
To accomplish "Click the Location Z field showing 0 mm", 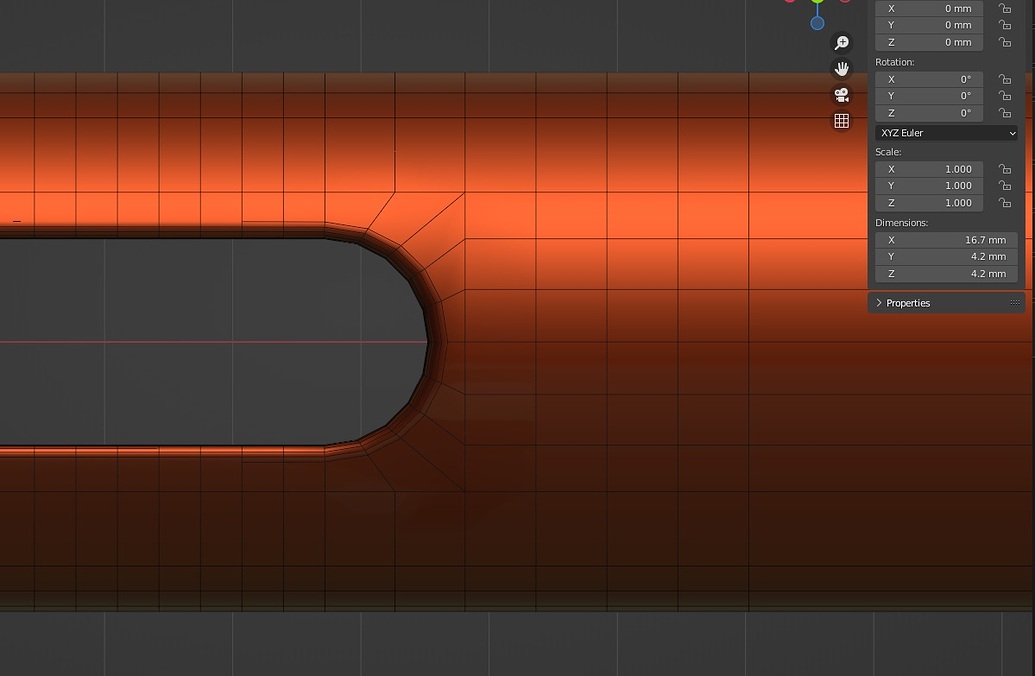I will (929, 42).
